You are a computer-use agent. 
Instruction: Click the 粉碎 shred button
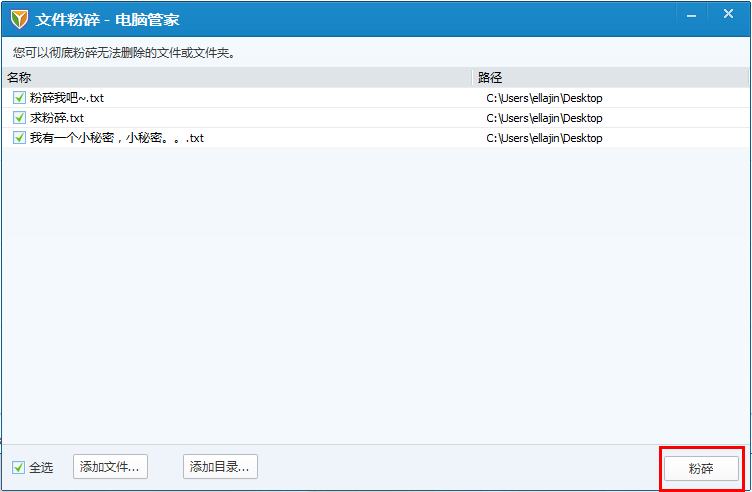(x=701, y=469)
